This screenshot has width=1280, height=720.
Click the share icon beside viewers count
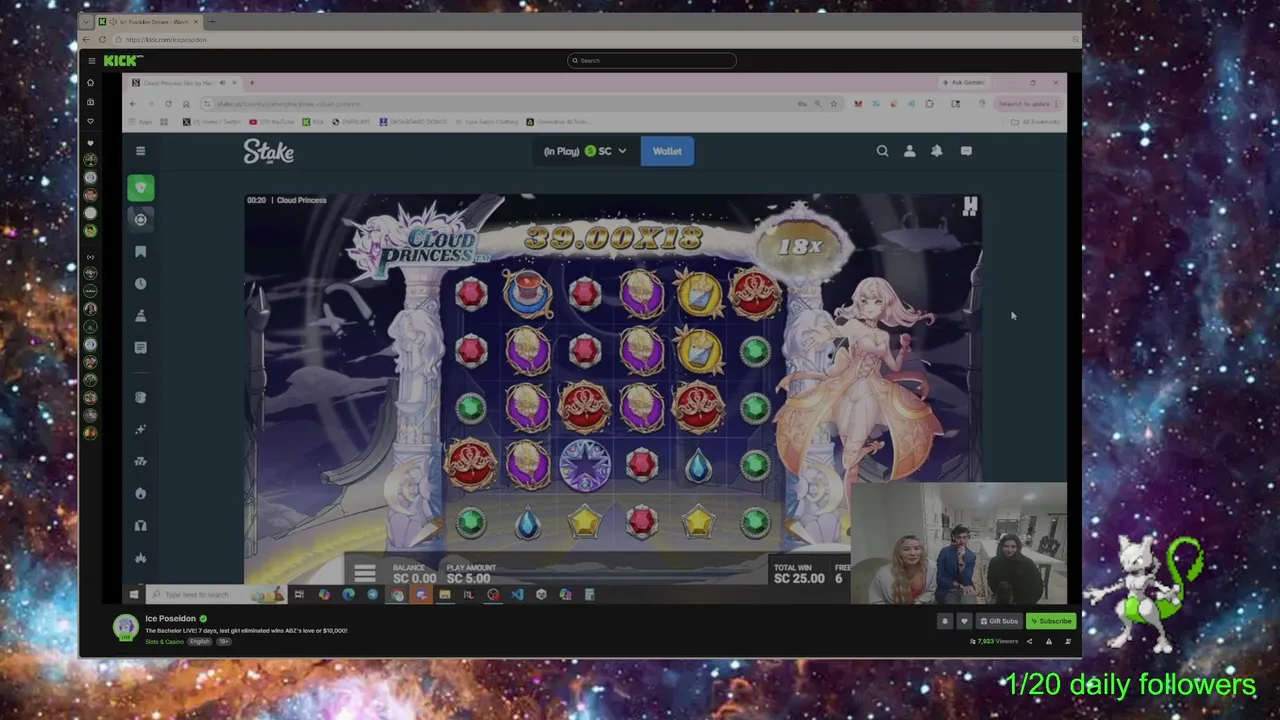1029,642
